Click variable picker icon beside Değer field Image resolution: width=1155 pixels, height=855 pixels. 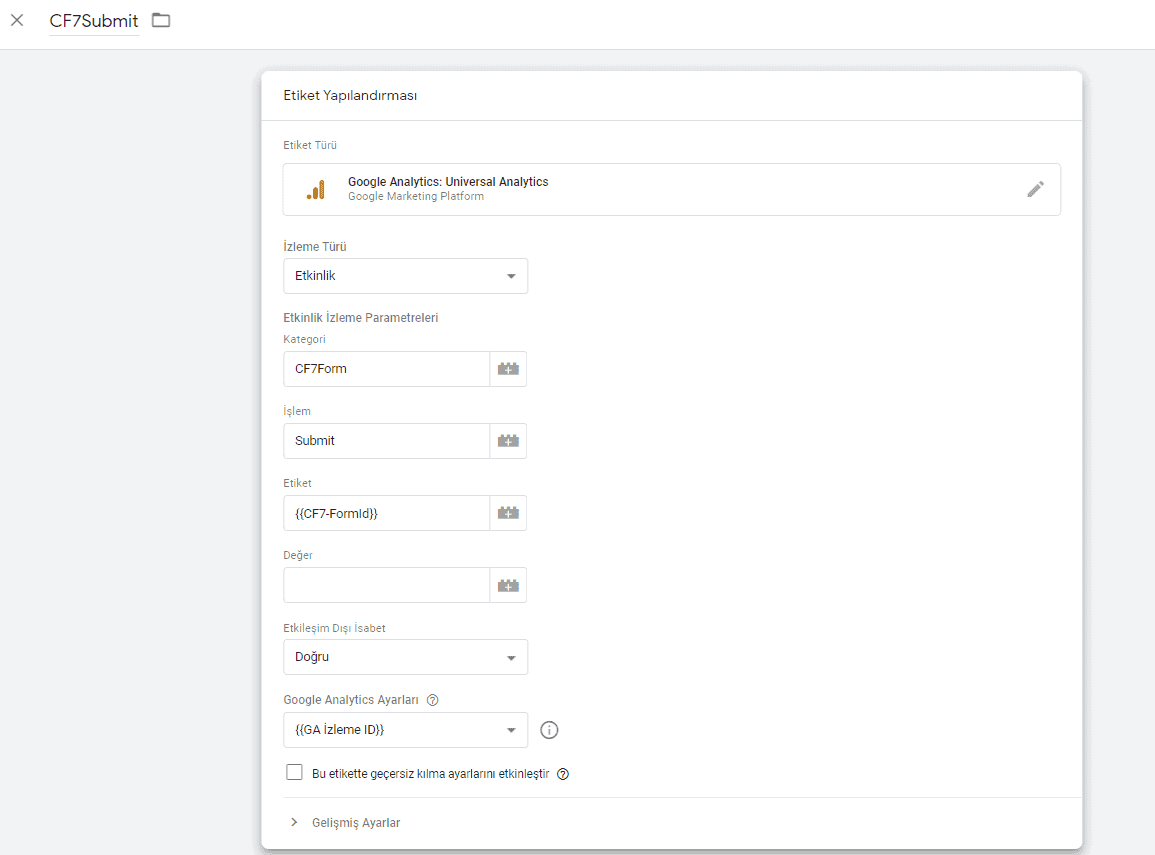point(508,585)
